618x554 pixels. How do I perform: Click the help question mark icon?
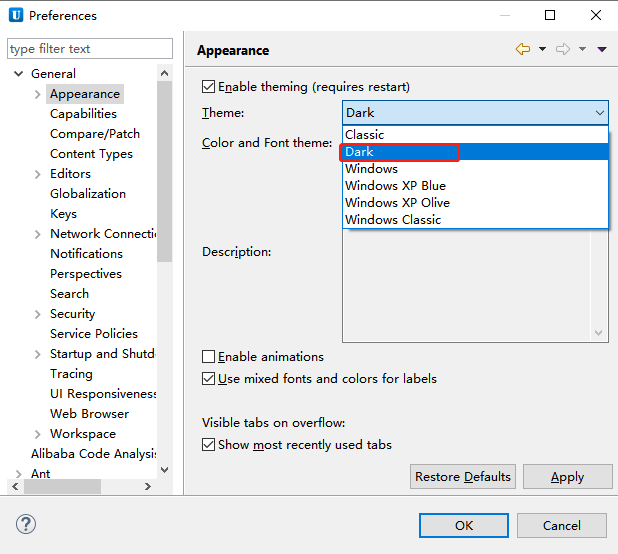26,524
